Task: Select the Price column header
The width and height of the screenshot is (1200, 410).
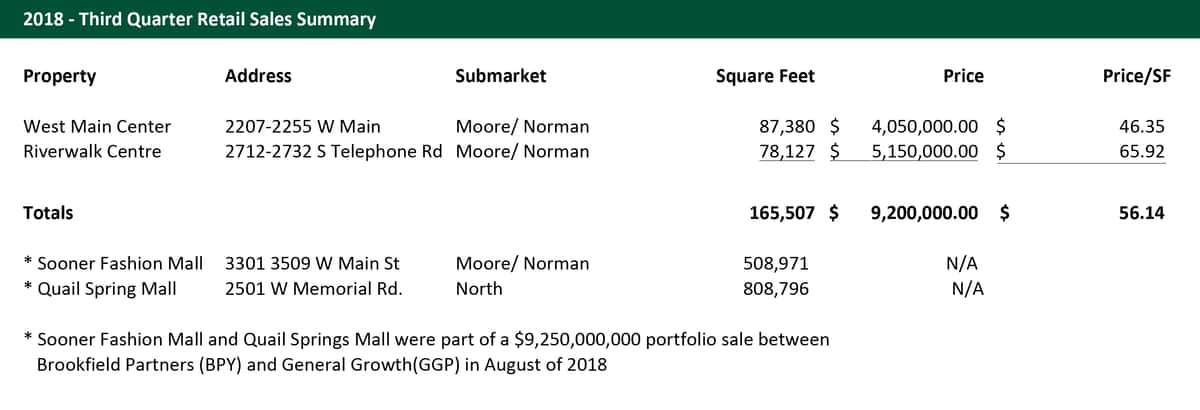Action: pos(963,76)
